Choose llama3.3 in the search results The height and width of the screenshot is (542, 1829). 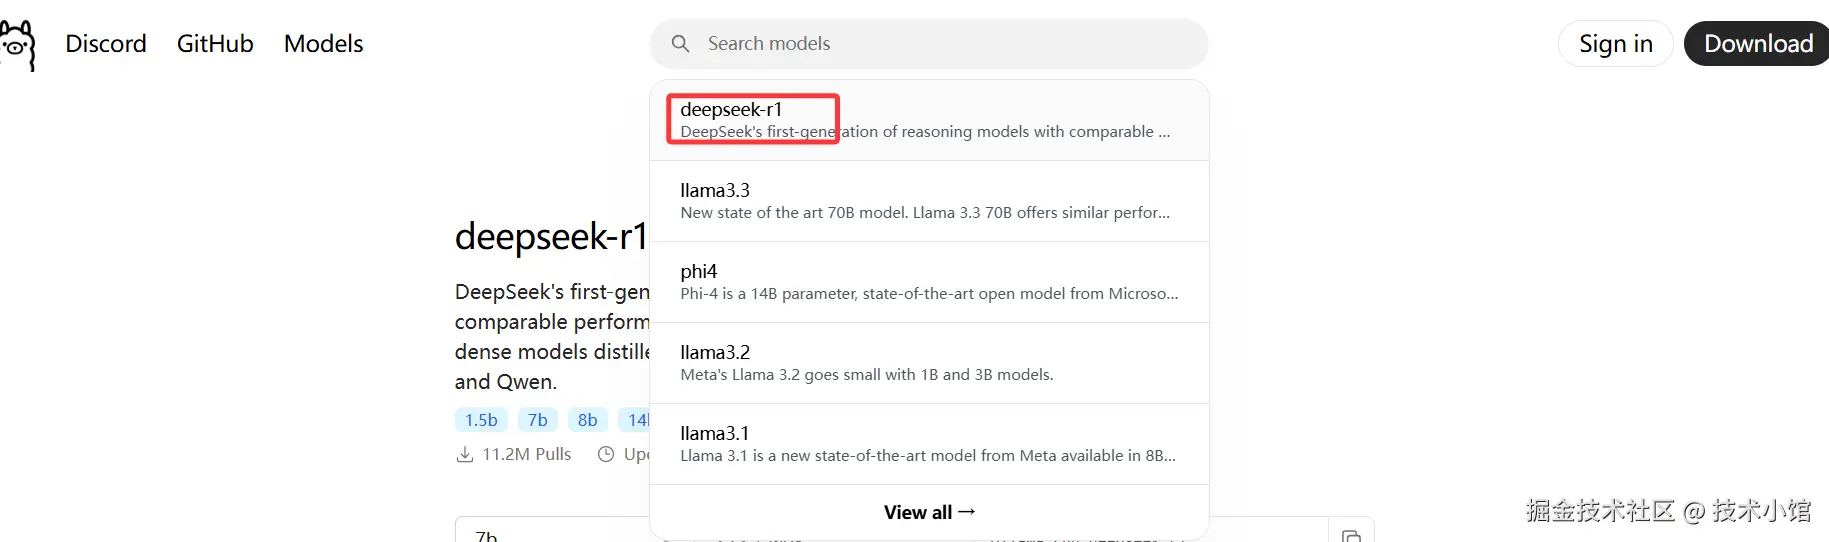click(x=928, y=201)
